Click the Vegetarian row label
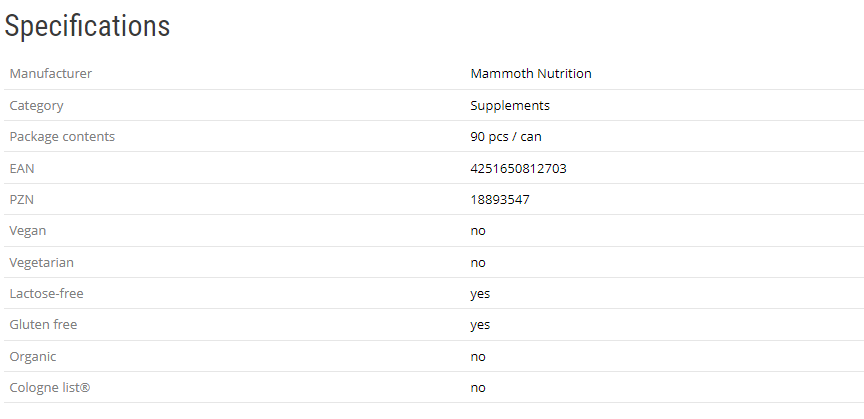Screen dimensions: 864x419 pyautogui.click(x=41, y=262)
